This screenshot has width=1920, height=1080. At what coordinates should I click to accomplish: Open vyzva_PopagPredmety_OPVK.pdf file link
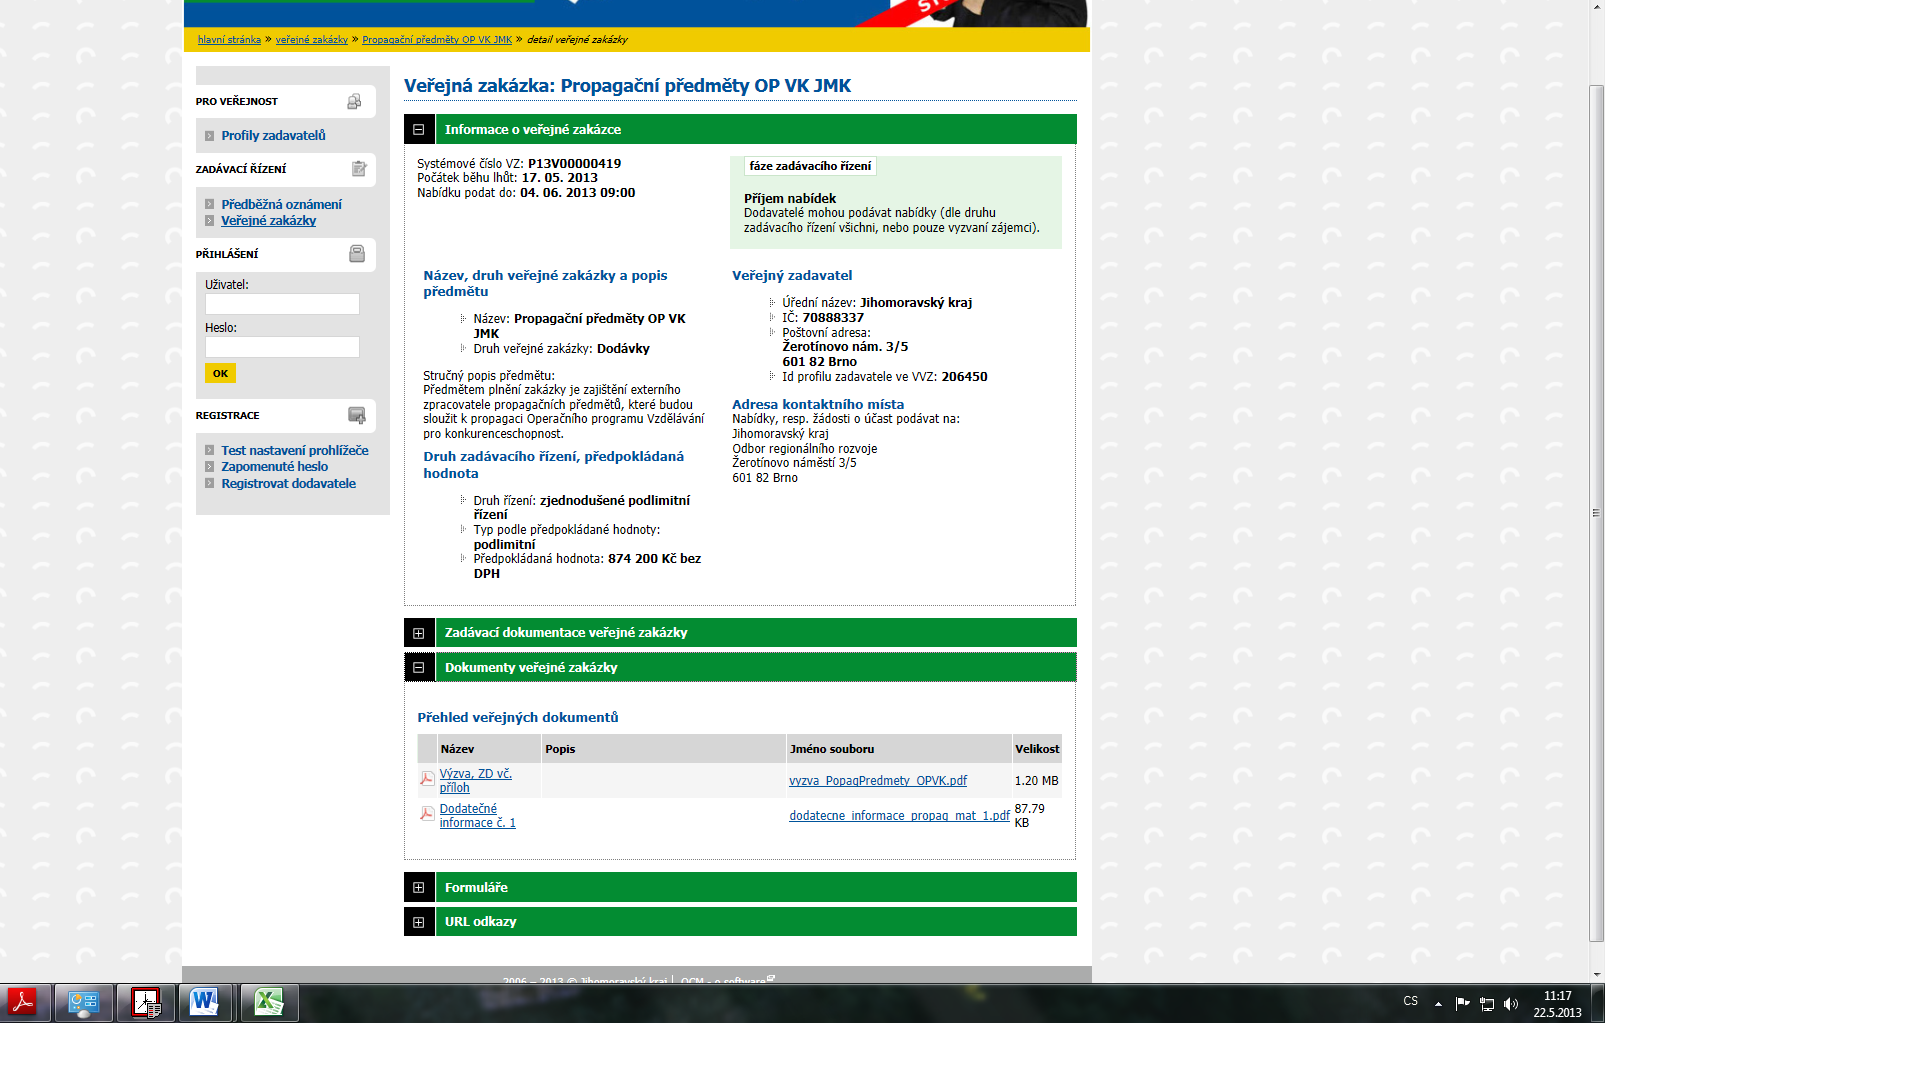tap(877, 781)
